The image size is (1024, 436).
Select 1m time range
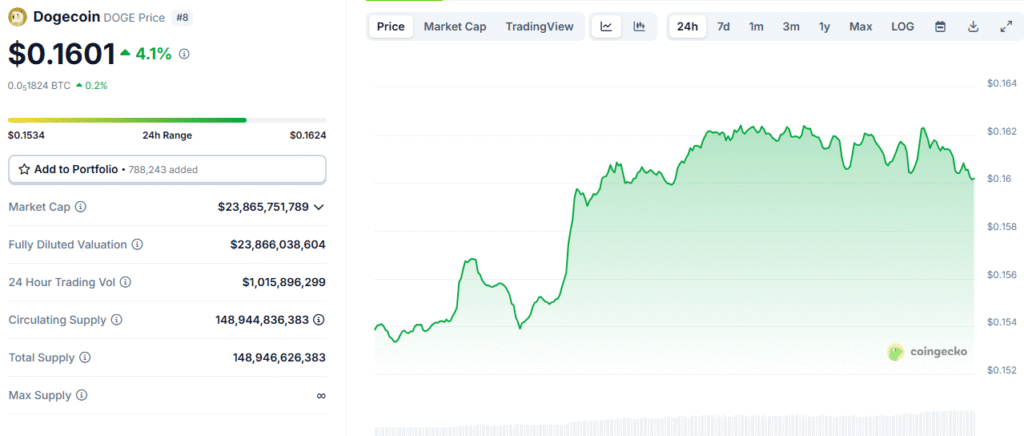coord(756,27)
